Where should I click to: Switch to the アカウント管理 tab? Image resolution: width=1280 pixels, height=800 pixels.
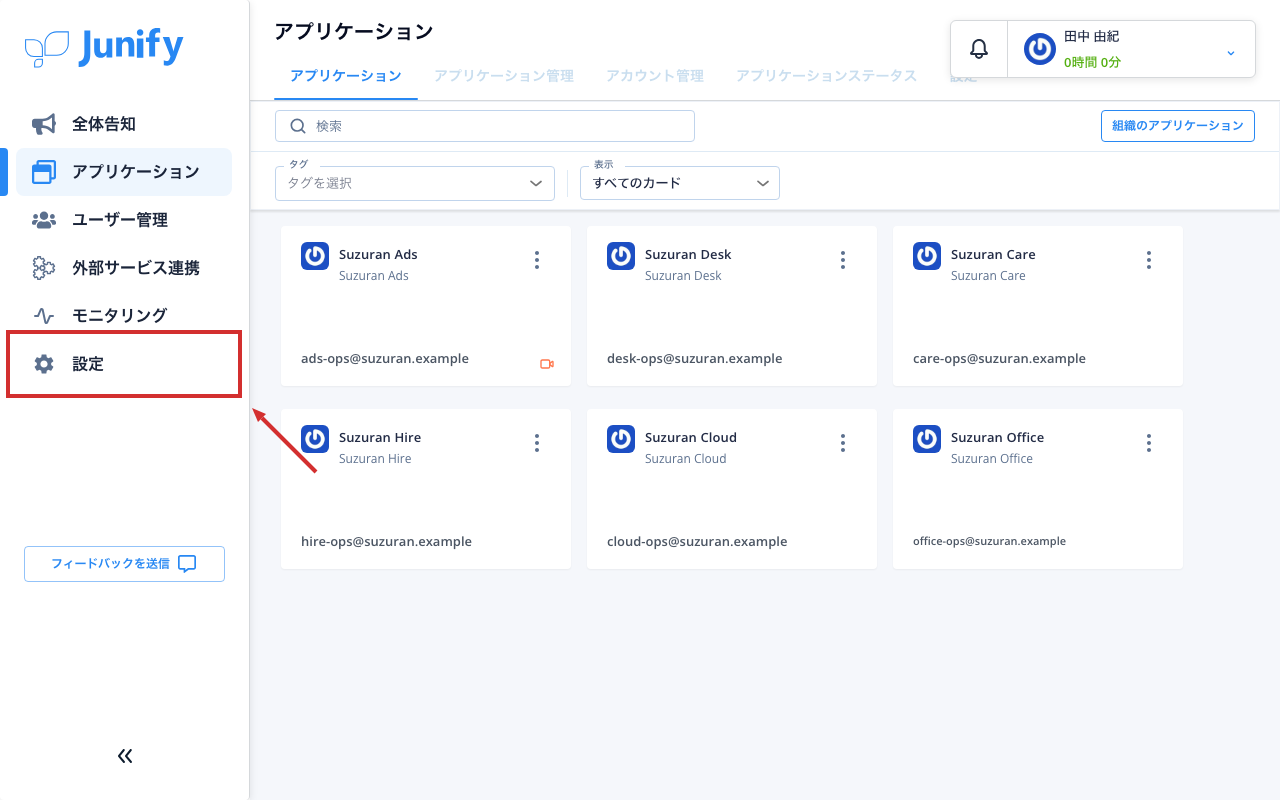point(655,76)
